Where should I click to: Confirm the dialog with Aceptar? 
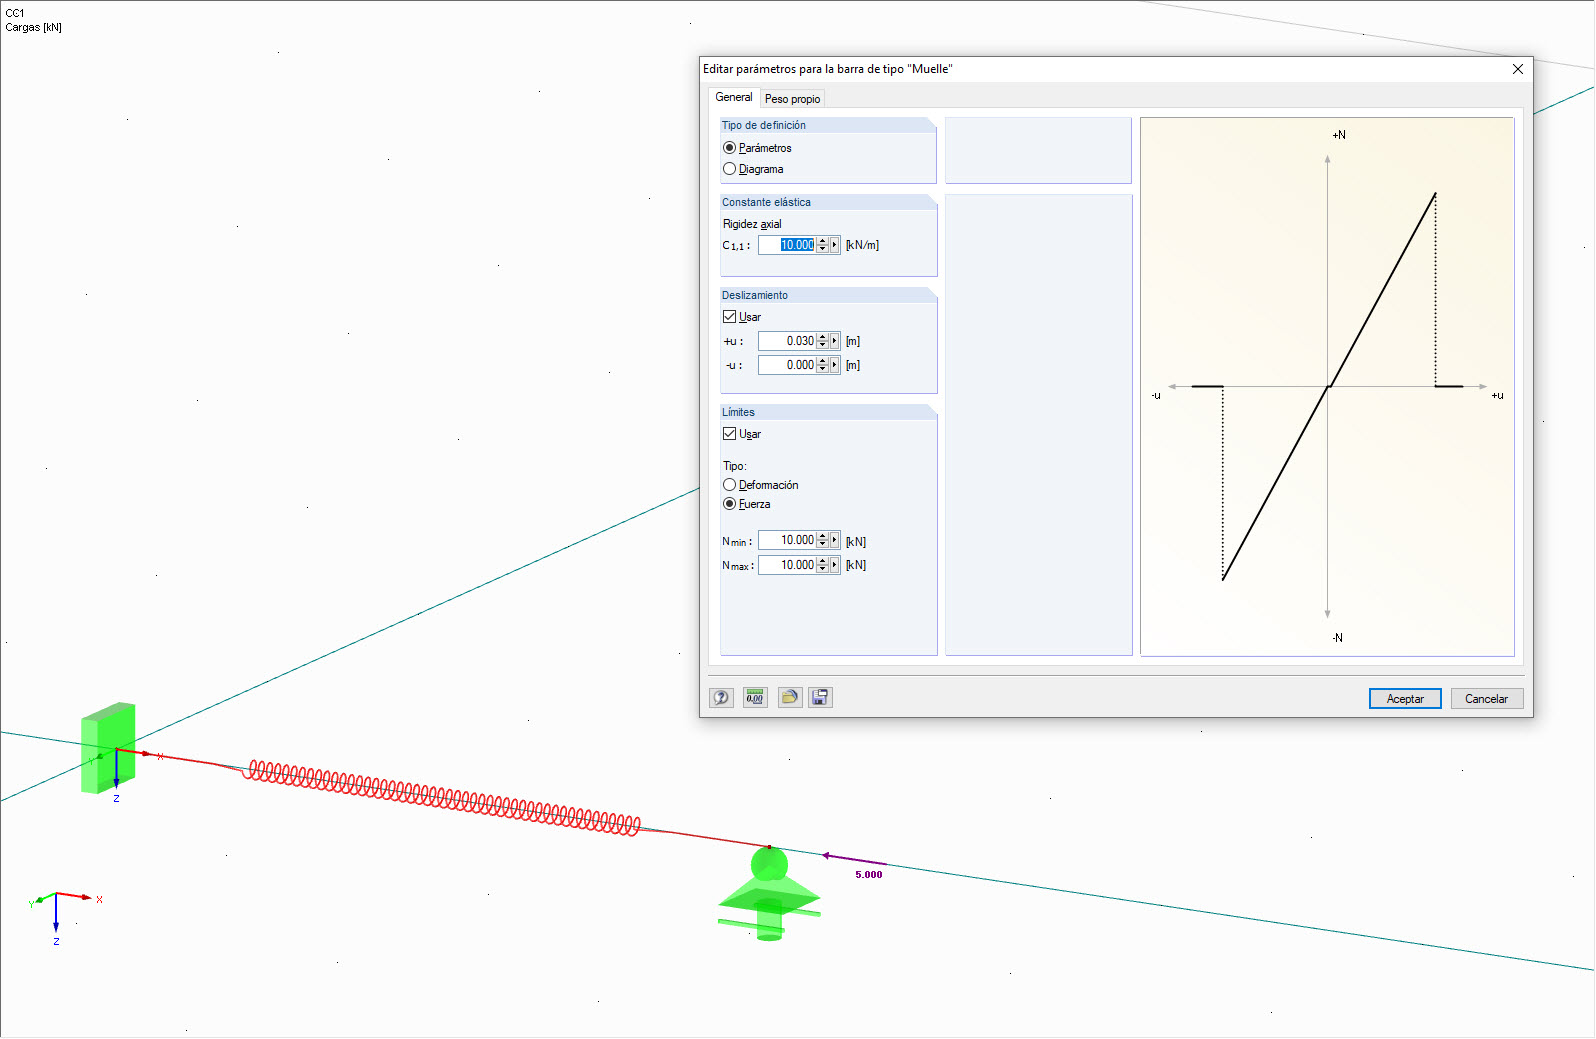tap(1405, 699)
